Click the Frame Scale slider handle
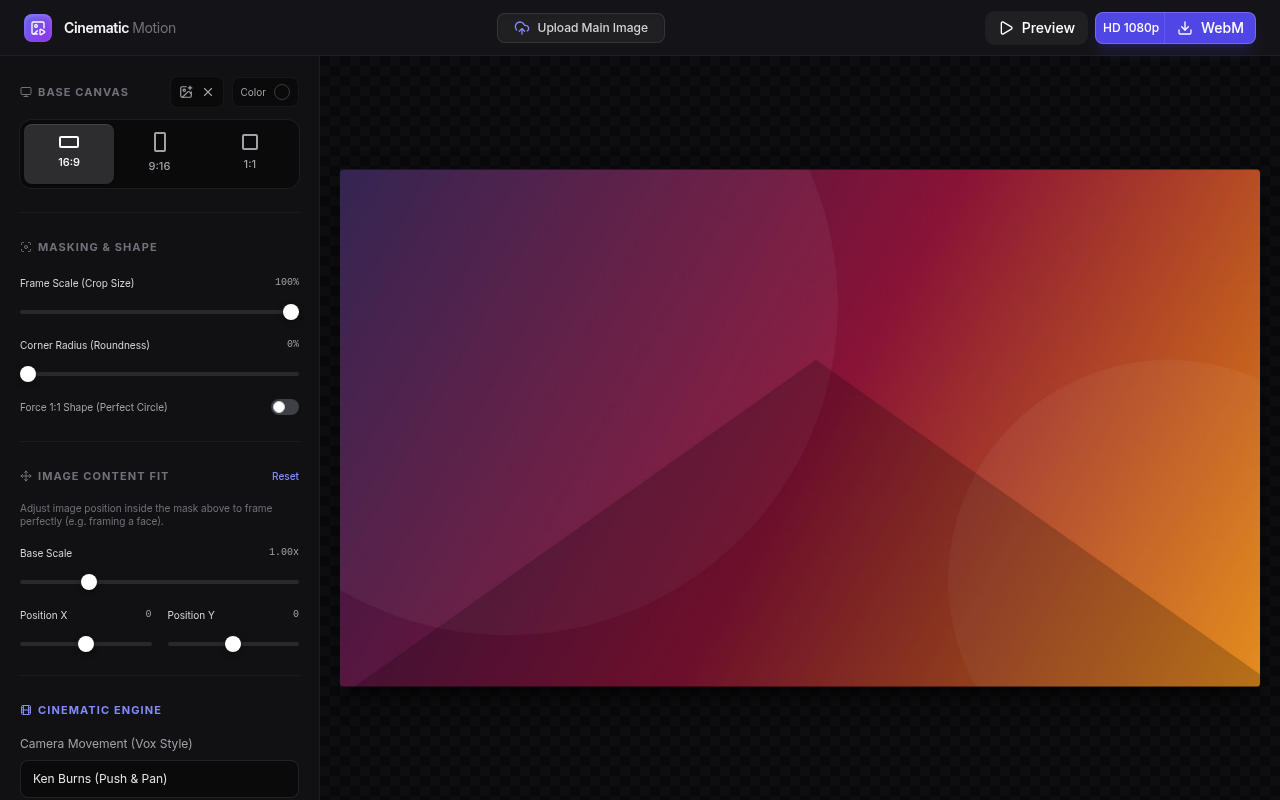The image size is (1280, 800). point(291,312)
